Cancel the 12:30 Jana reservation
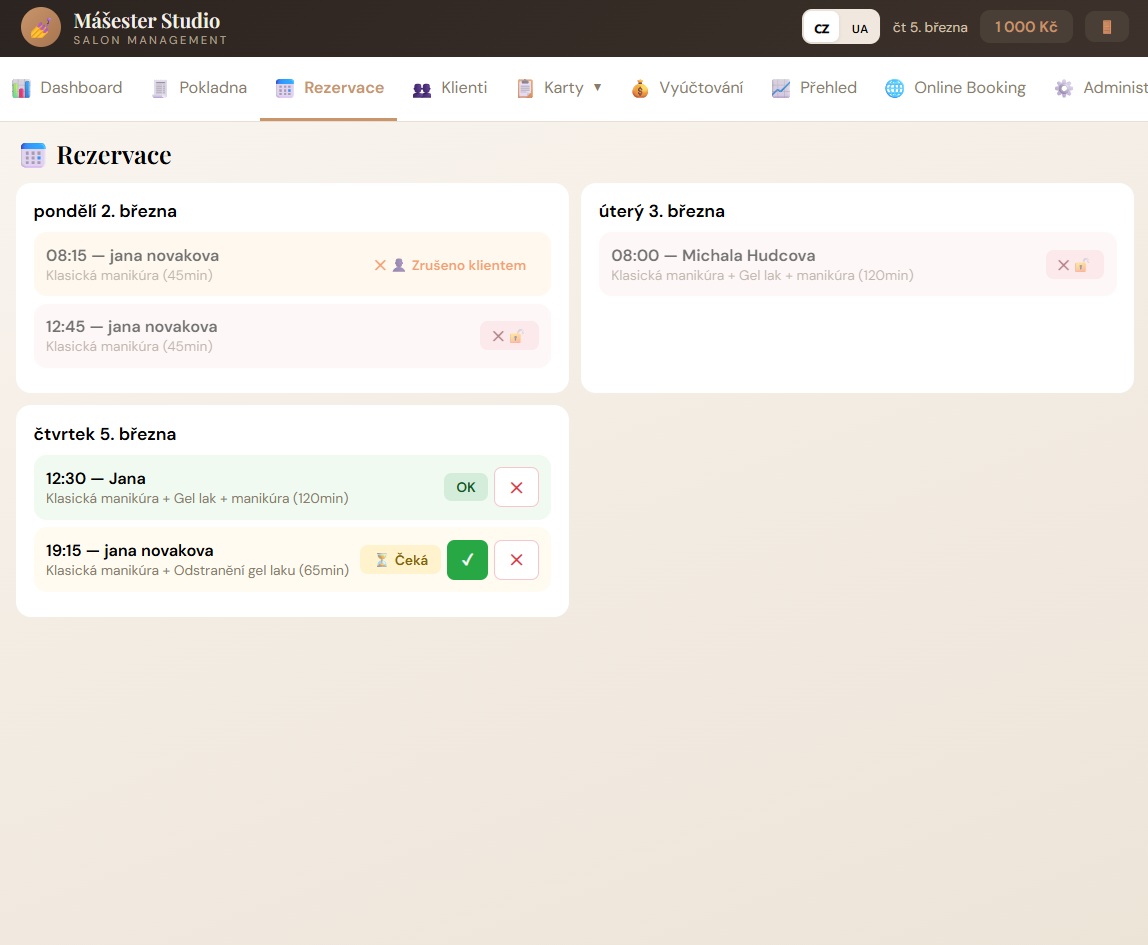This screenshot has width=1148, height=945. (516, 488)
